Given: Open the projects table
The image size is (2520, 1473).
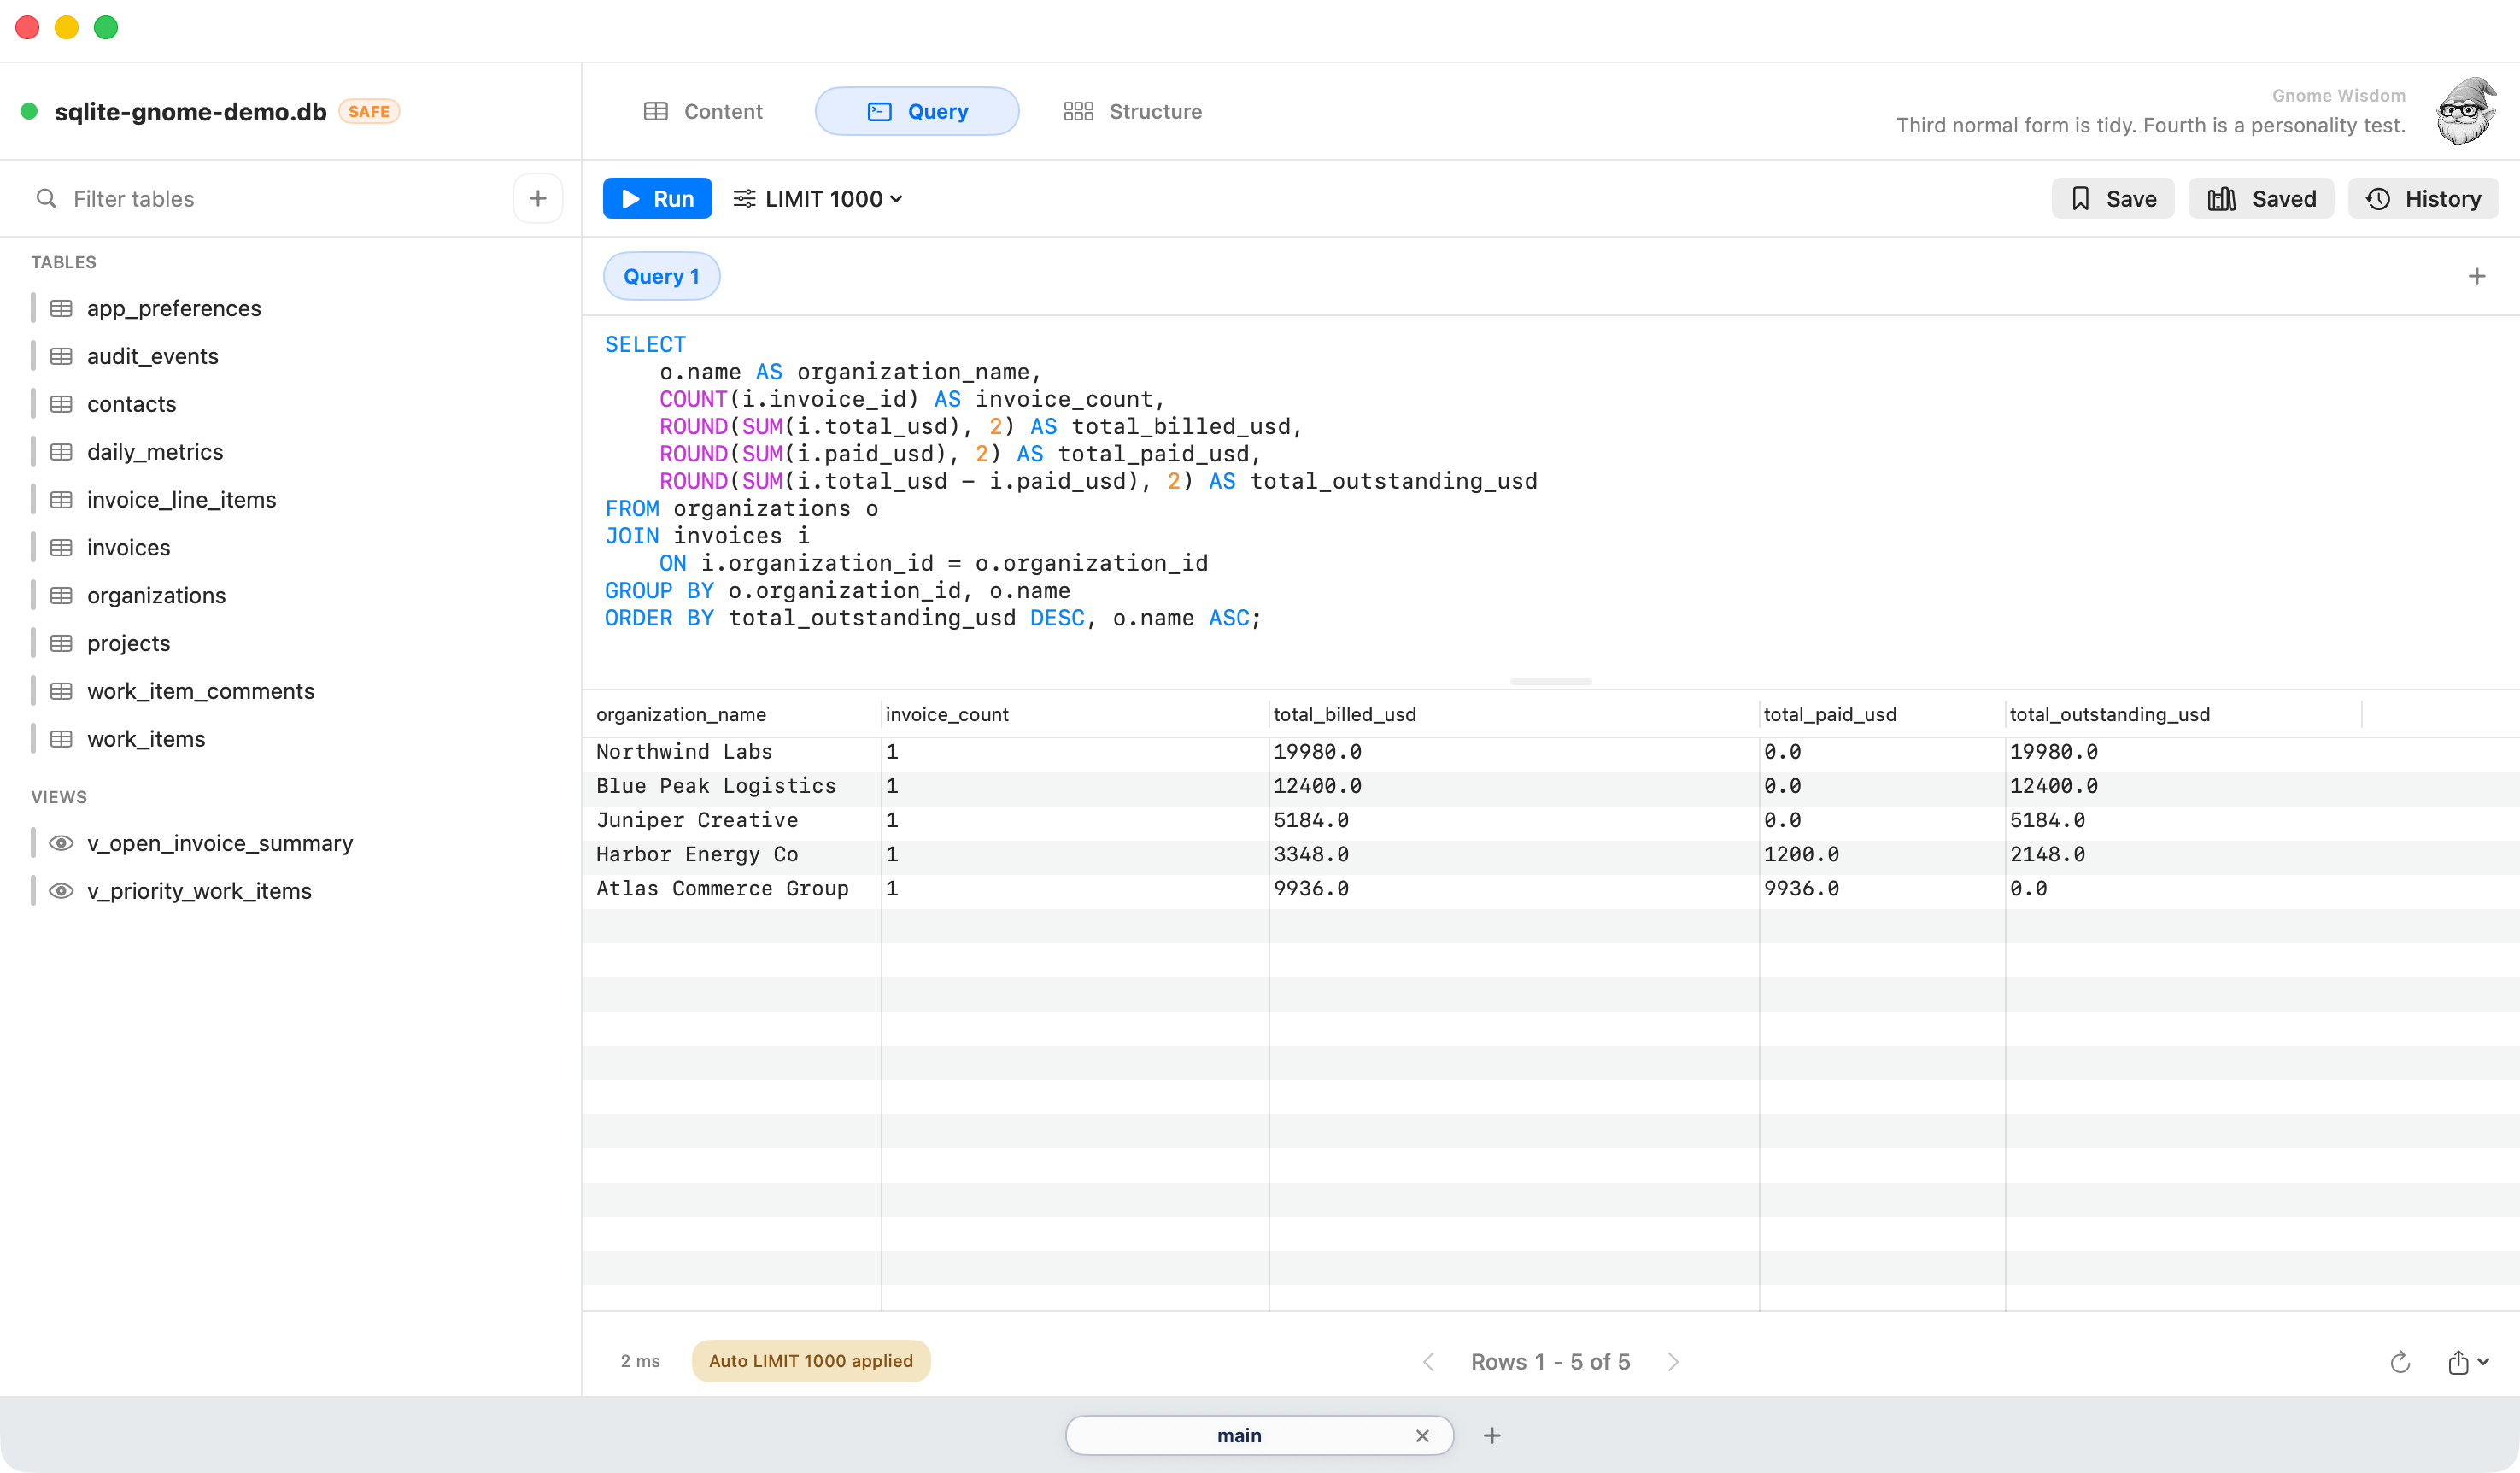Looking at the screenshot, I should (x=128, y=643).
